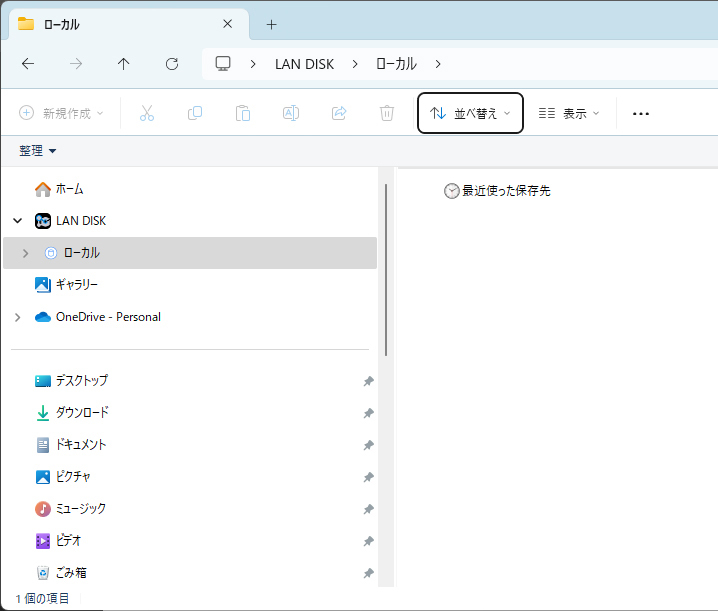Image resolution: width=718 pixels, height=611 pixels.
Task: Click the Cut scissors icon
Action: point(147,114)
